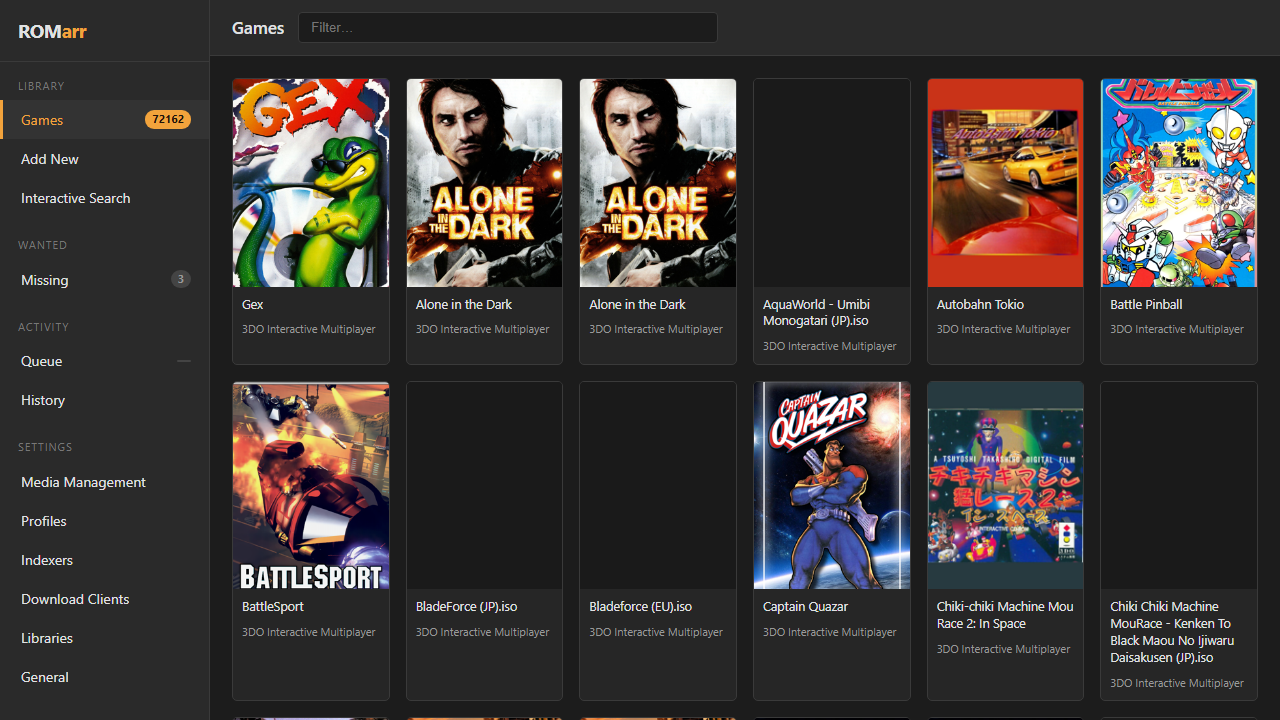Click the 3DO Interactive Multiplayer label under Gex

[309, 329]
